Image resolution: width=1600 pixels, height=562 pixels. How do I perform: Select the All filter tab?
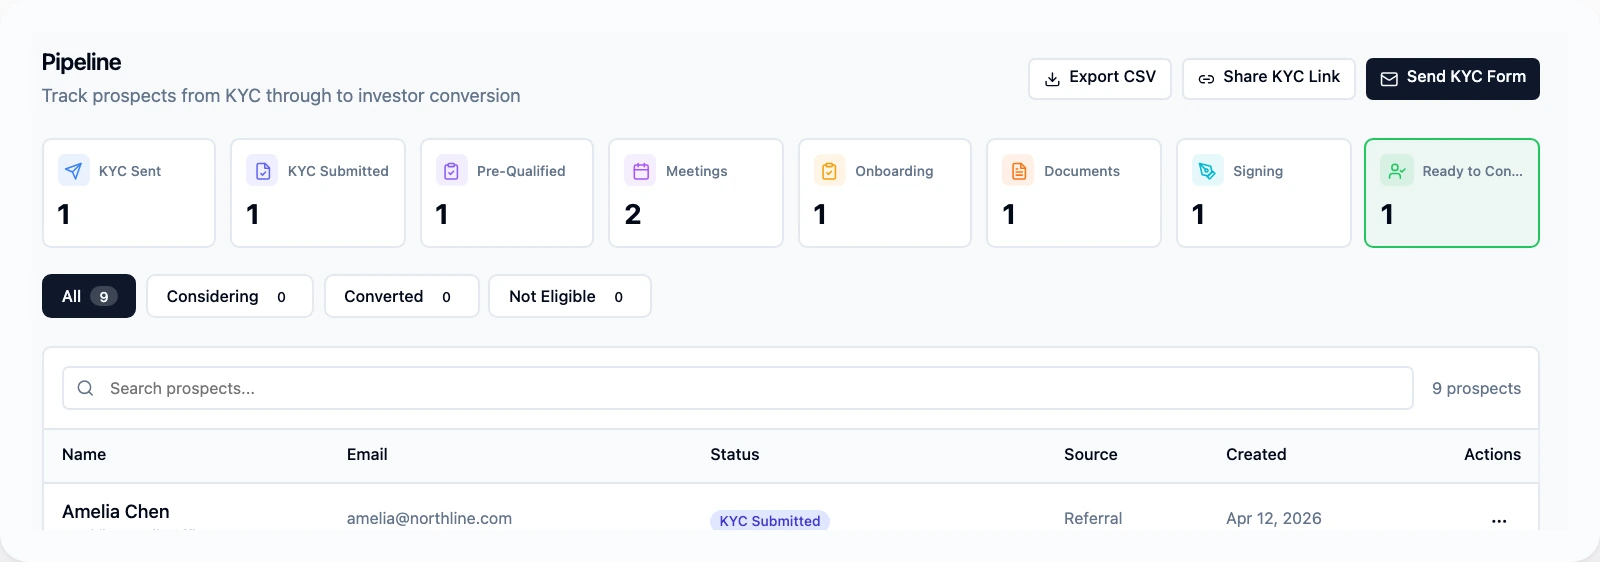pyautogui.click(x=89, y=296)
